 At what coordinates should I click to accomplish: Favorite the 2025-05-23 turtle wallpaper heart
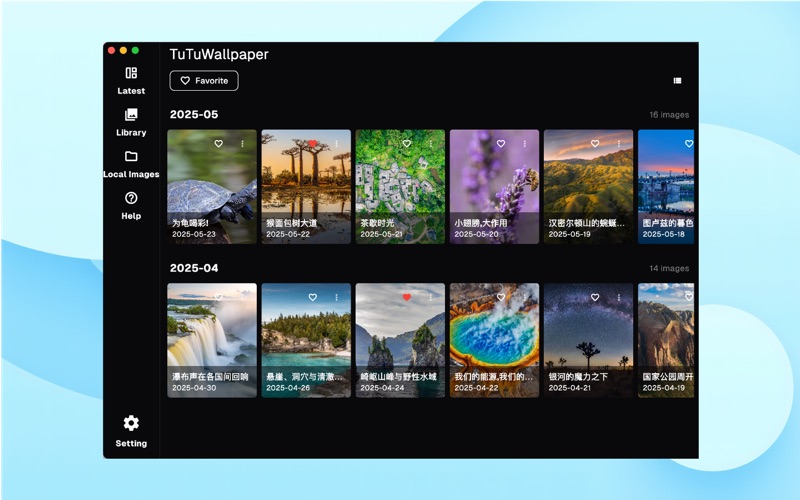[x=218, y=144]
